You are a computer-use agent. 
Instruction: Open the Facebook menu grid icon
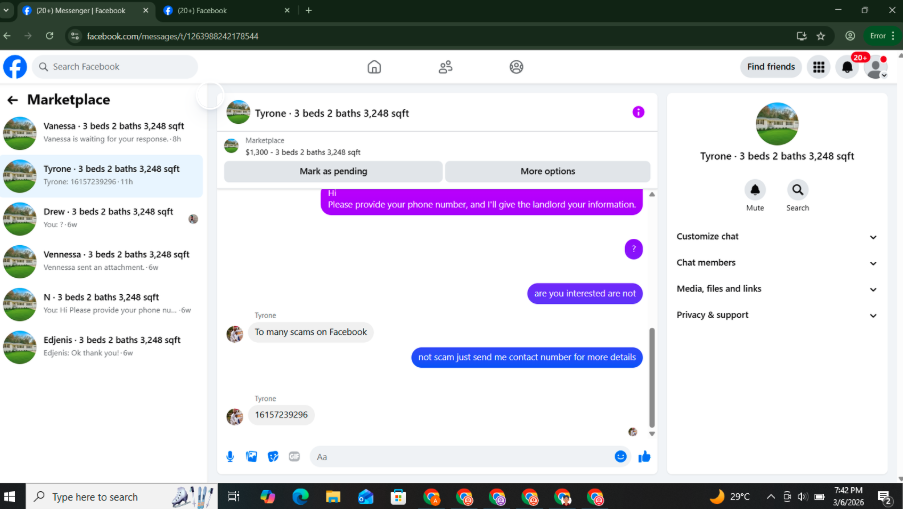click(818, 67)
